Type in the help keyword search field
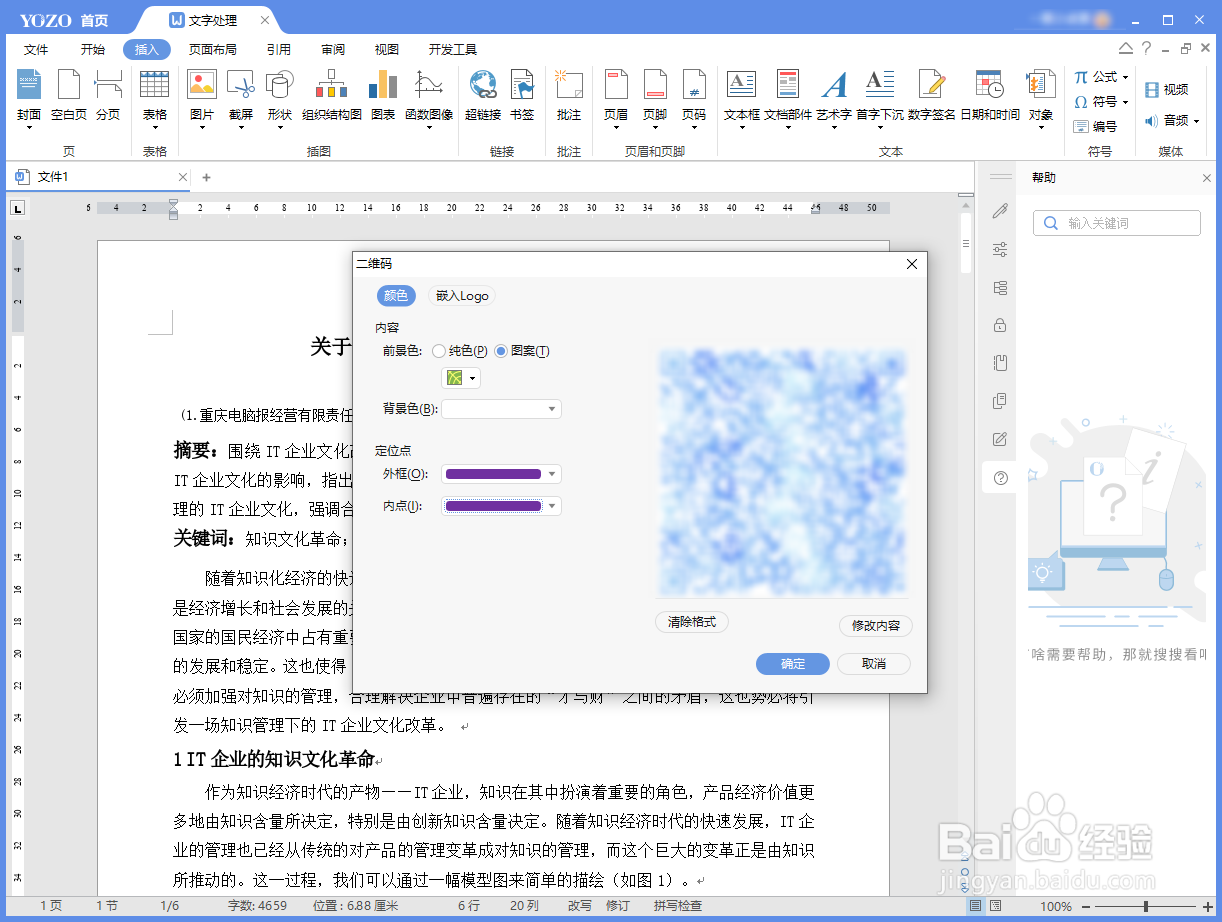Screen dimensions: 1222x922 (x=1117, y=223)
